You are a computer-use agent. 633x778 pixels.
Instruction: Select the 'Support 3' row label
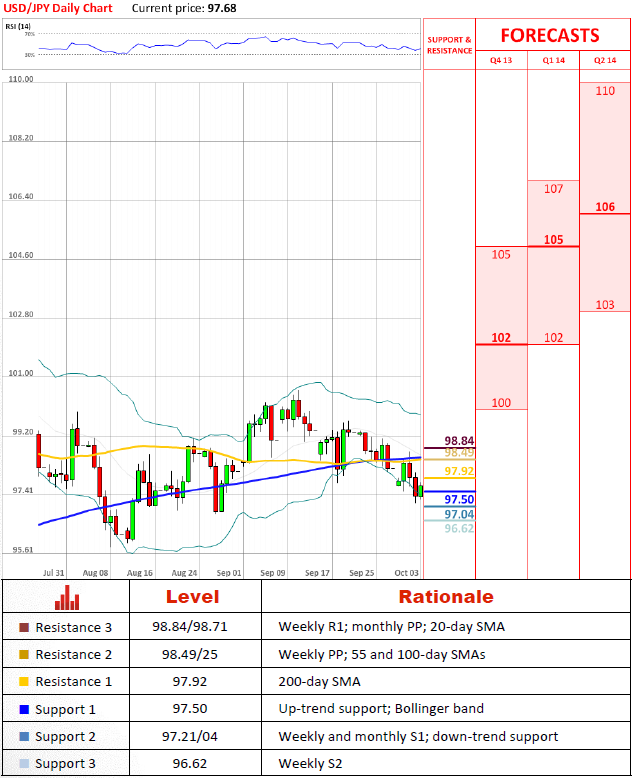[65, 764]
